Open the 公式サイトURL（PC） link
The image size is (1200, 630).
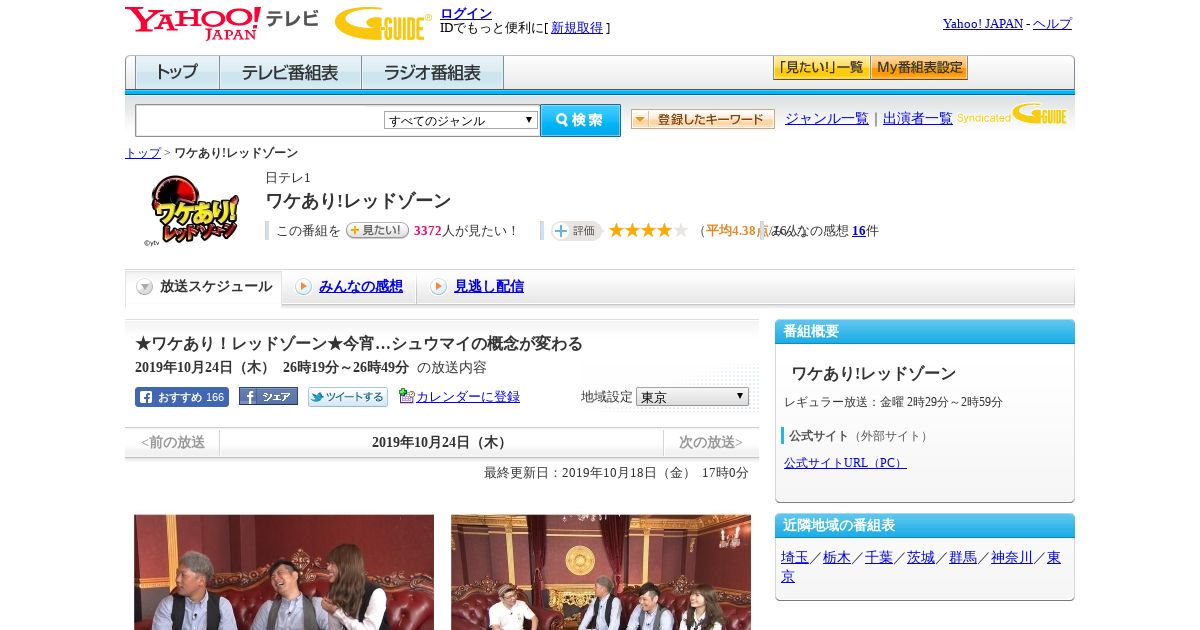(845, 463)
